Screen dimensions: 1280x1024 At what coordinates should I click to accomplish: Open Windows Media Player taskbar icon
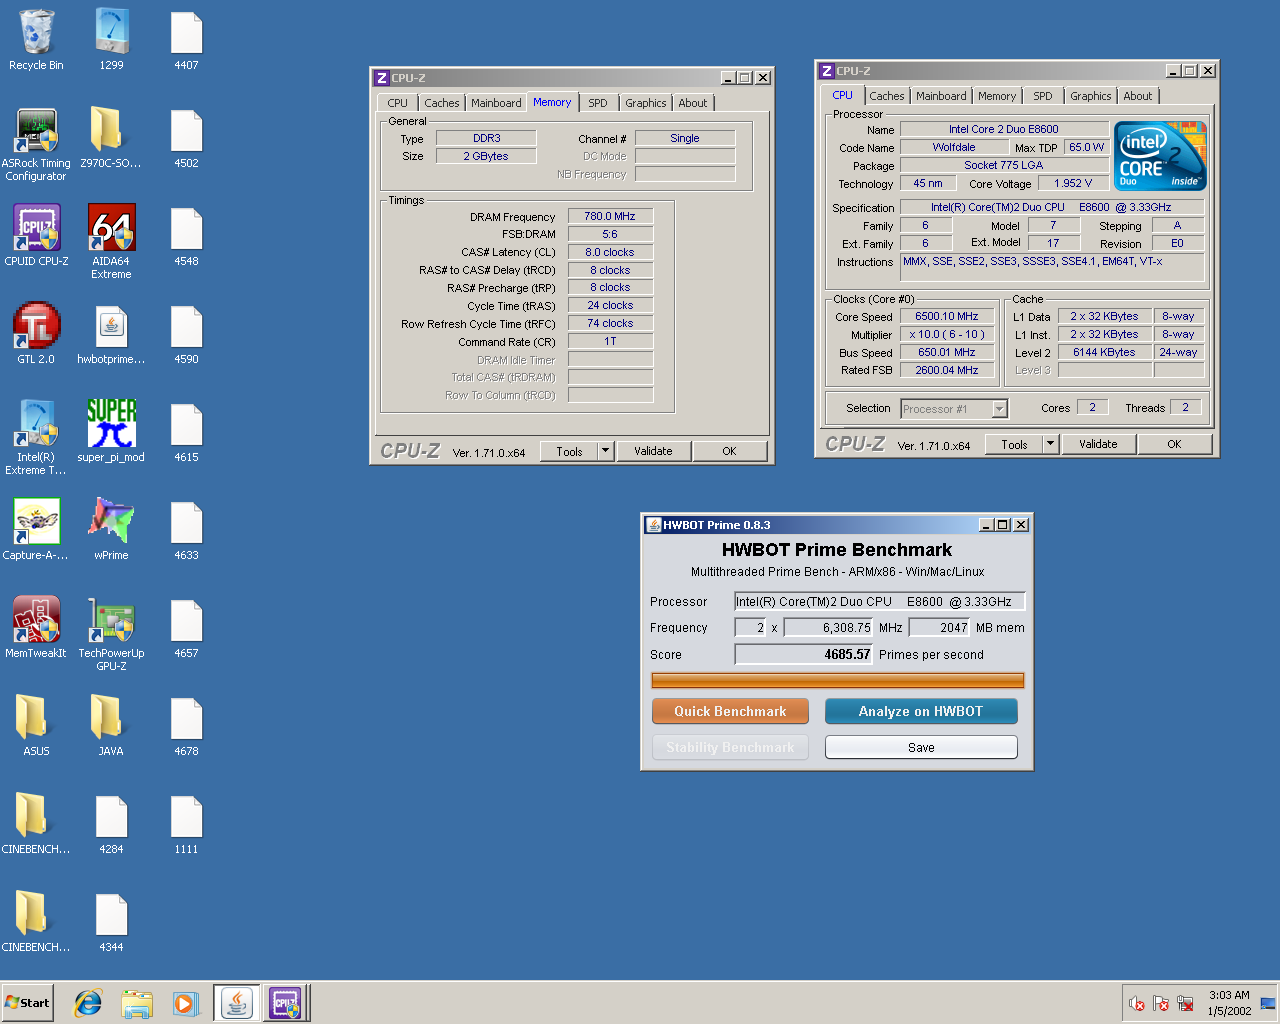pos(186,1003)
